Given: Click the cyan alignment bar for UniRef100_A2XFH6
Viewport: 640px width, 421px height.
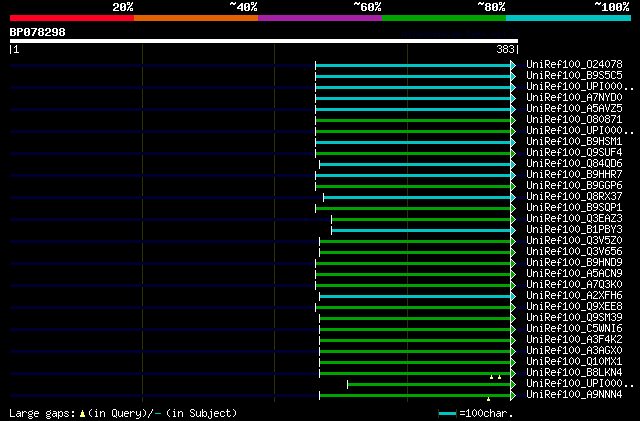Looking at the screenshot, I should (x=415, y=297).
